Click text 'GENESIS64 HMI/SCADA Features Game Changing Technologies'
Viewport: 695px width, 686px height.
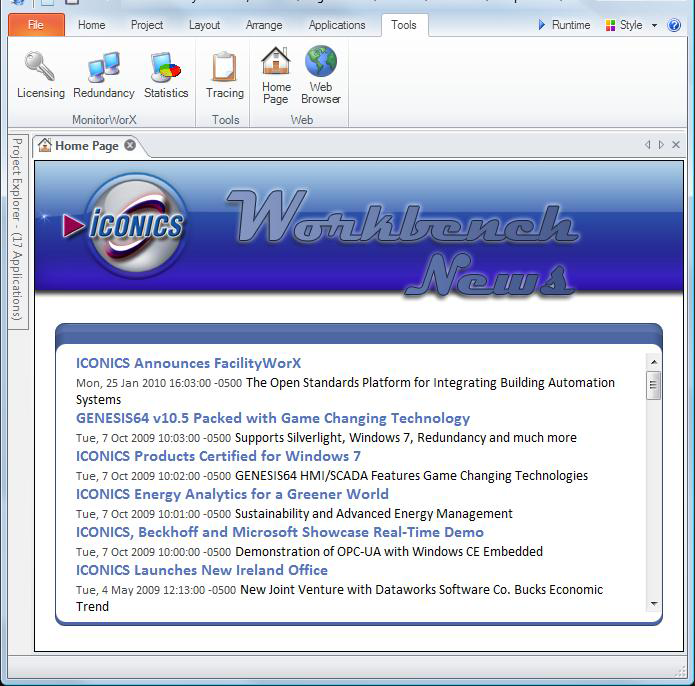click(411, 476)
